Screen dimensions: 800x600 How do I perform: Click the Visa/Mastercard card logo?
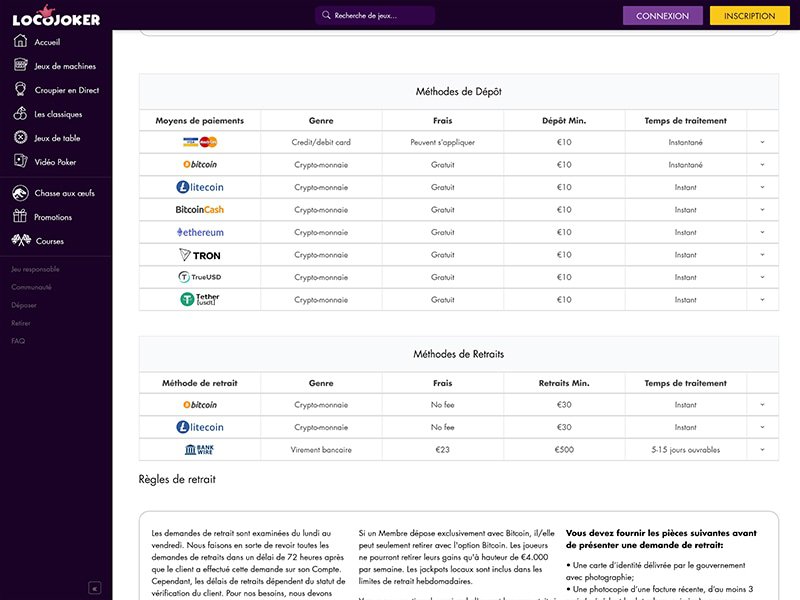200,142
